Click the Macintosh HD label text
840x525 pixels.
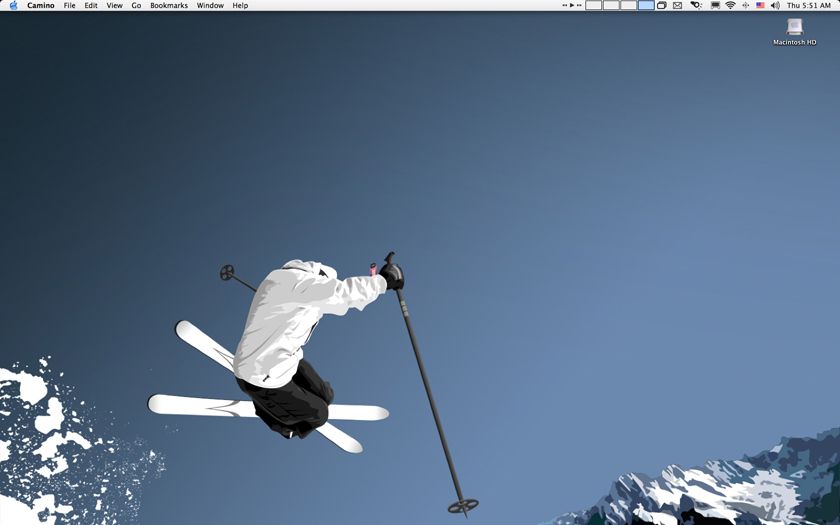click(794, 42)
